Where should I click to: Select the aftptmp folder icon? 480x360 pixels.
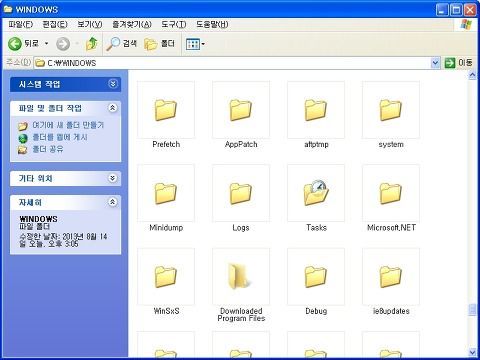315,110
